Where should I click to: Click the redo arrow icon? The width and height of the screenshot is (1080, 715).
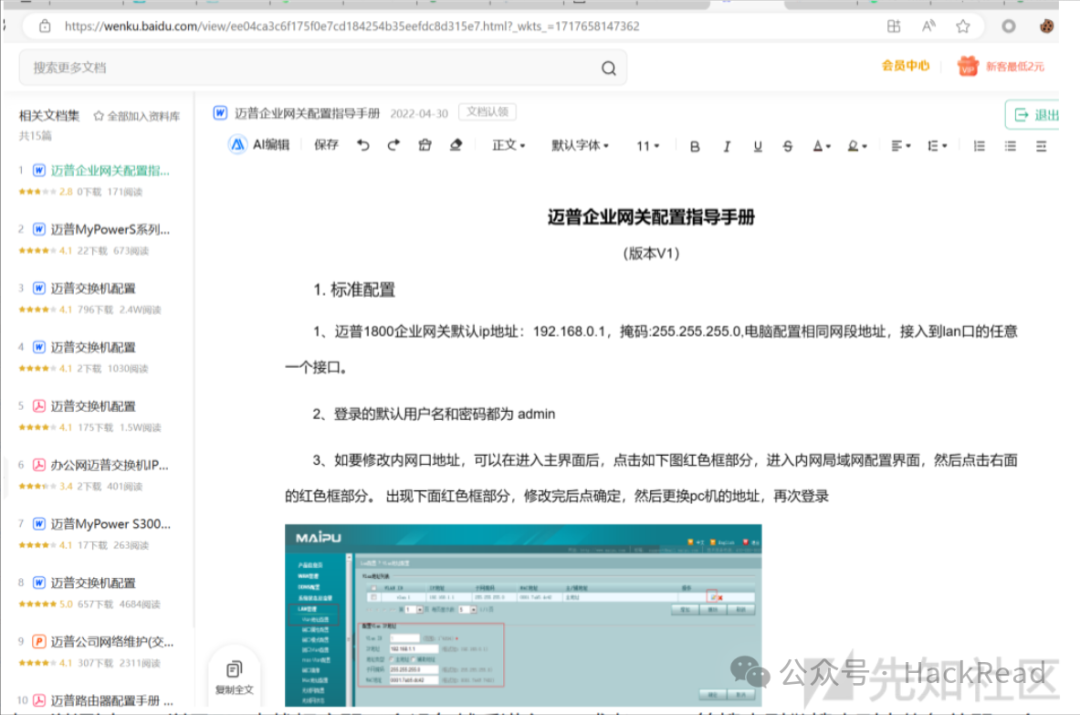coord(393,145)
